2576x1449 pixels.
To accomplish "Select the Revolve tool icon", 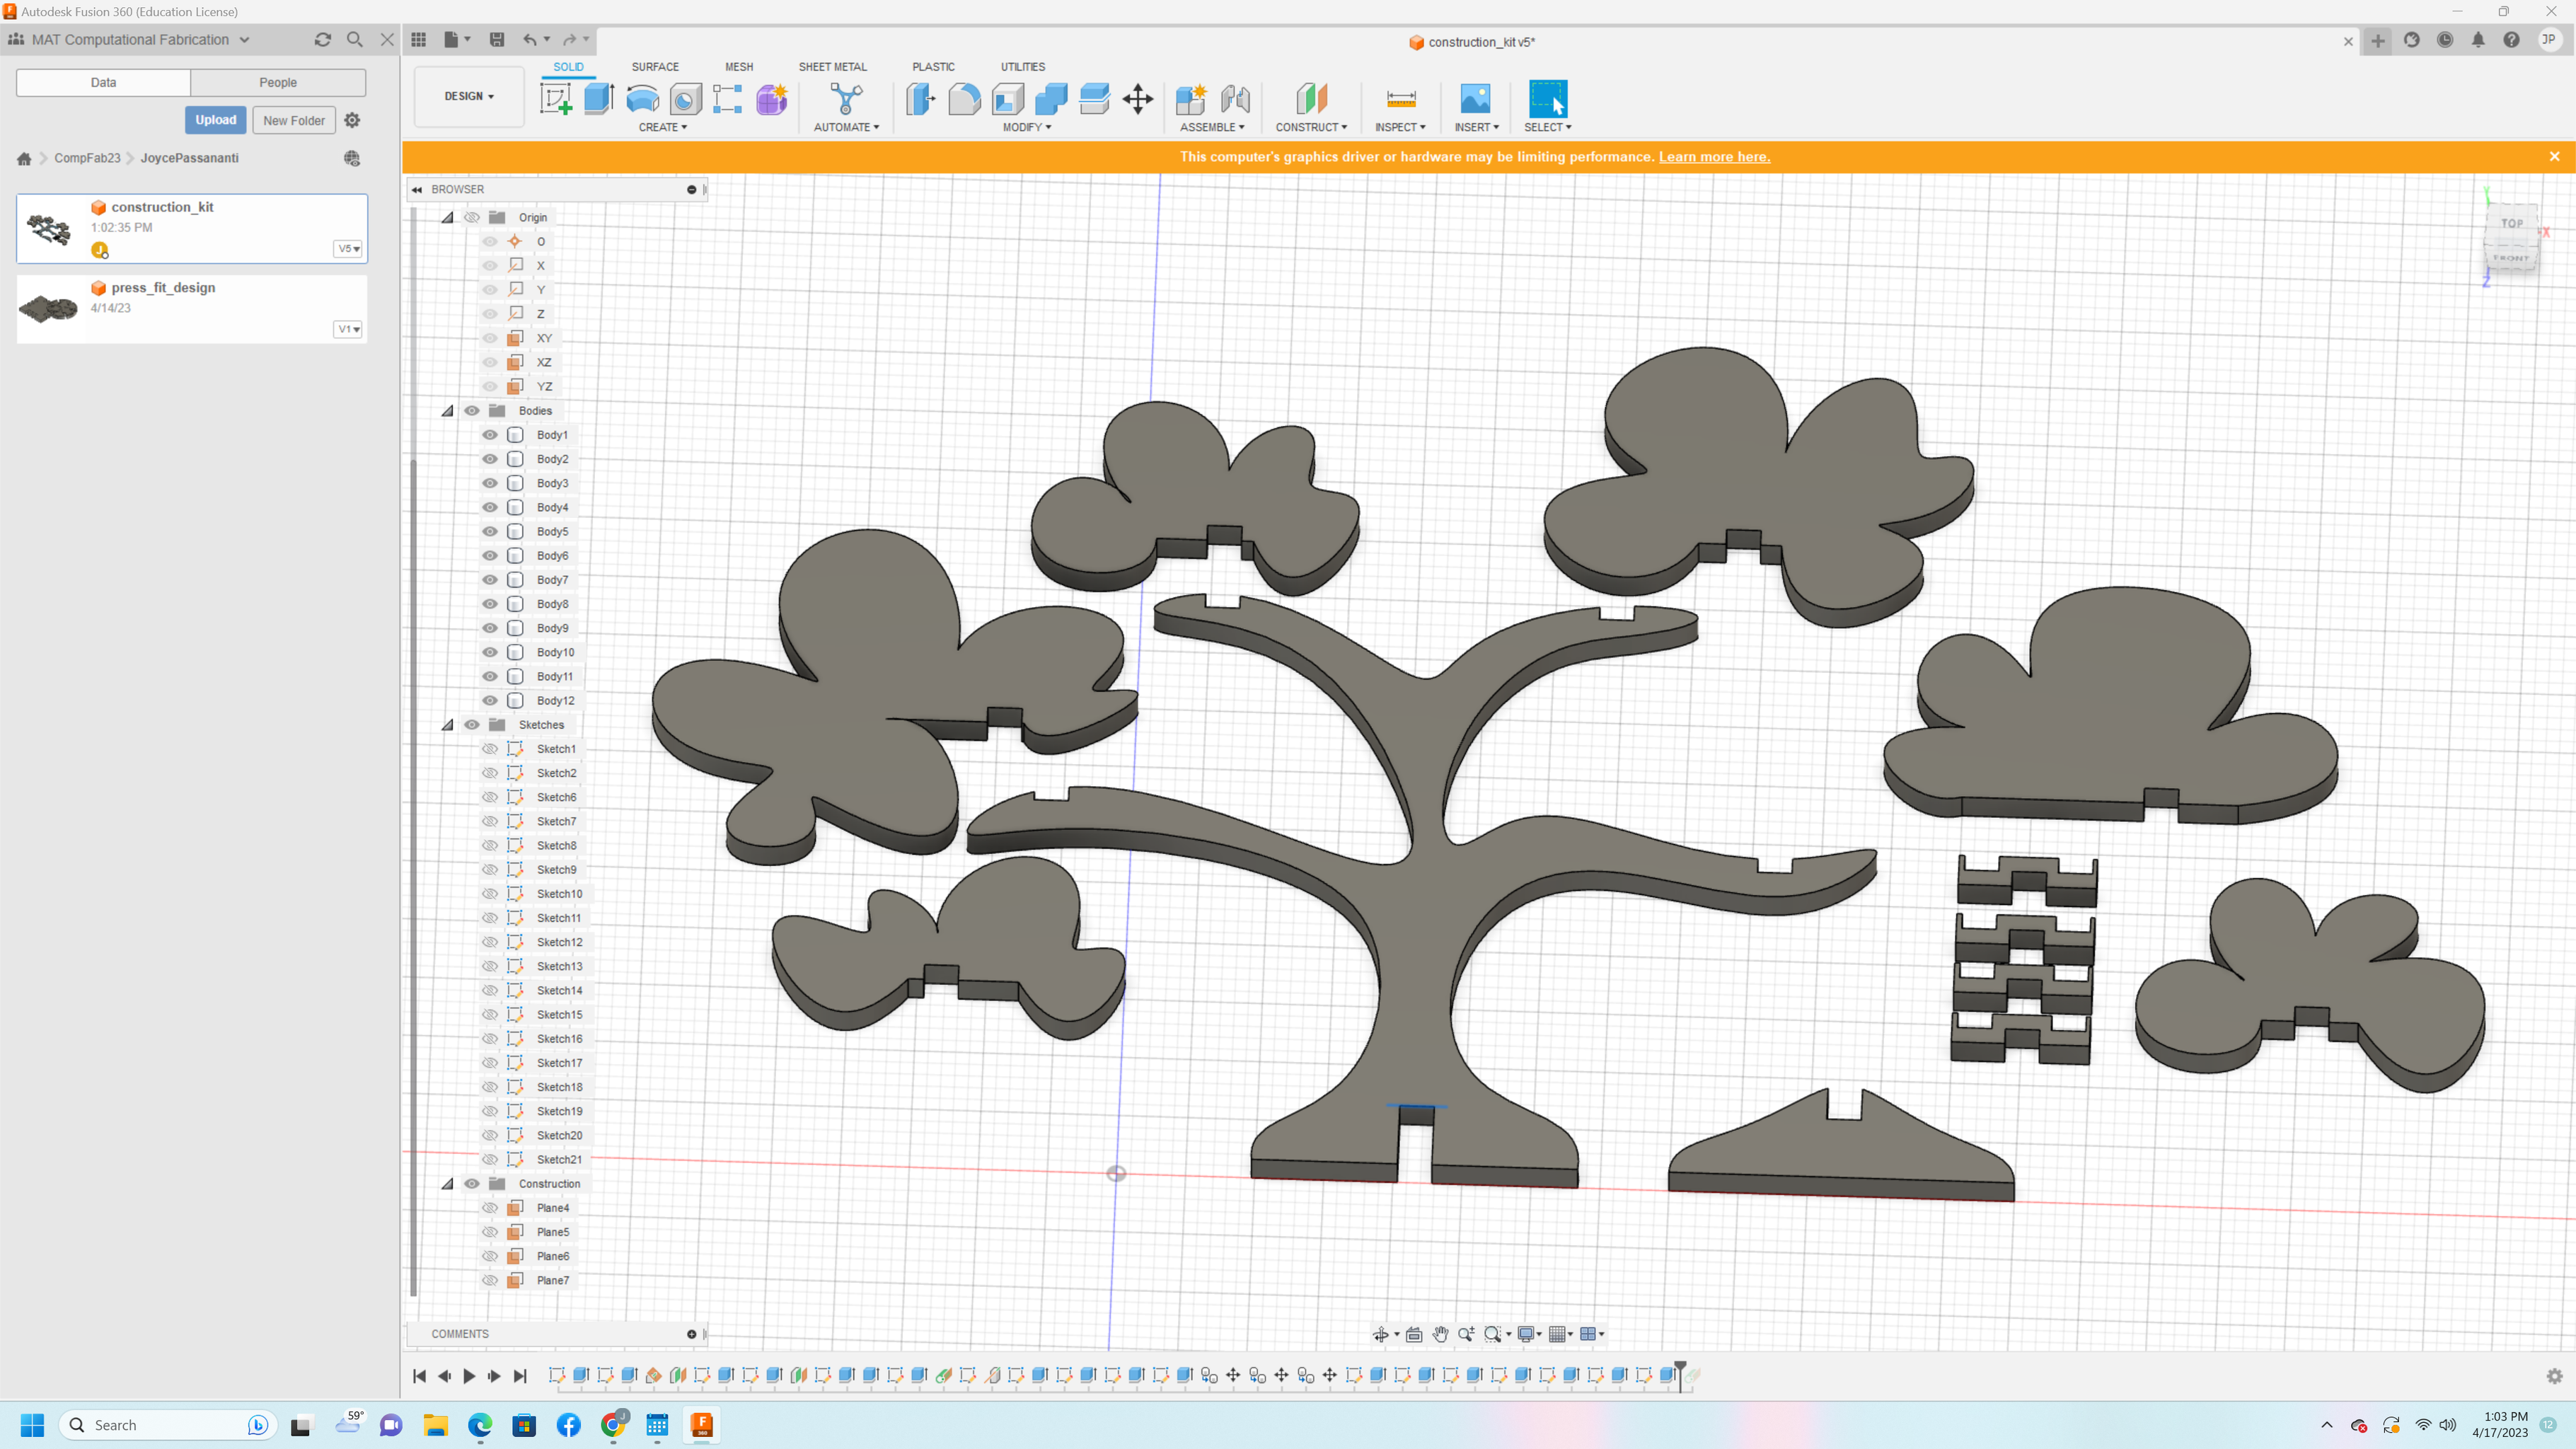I will (642, 99).
